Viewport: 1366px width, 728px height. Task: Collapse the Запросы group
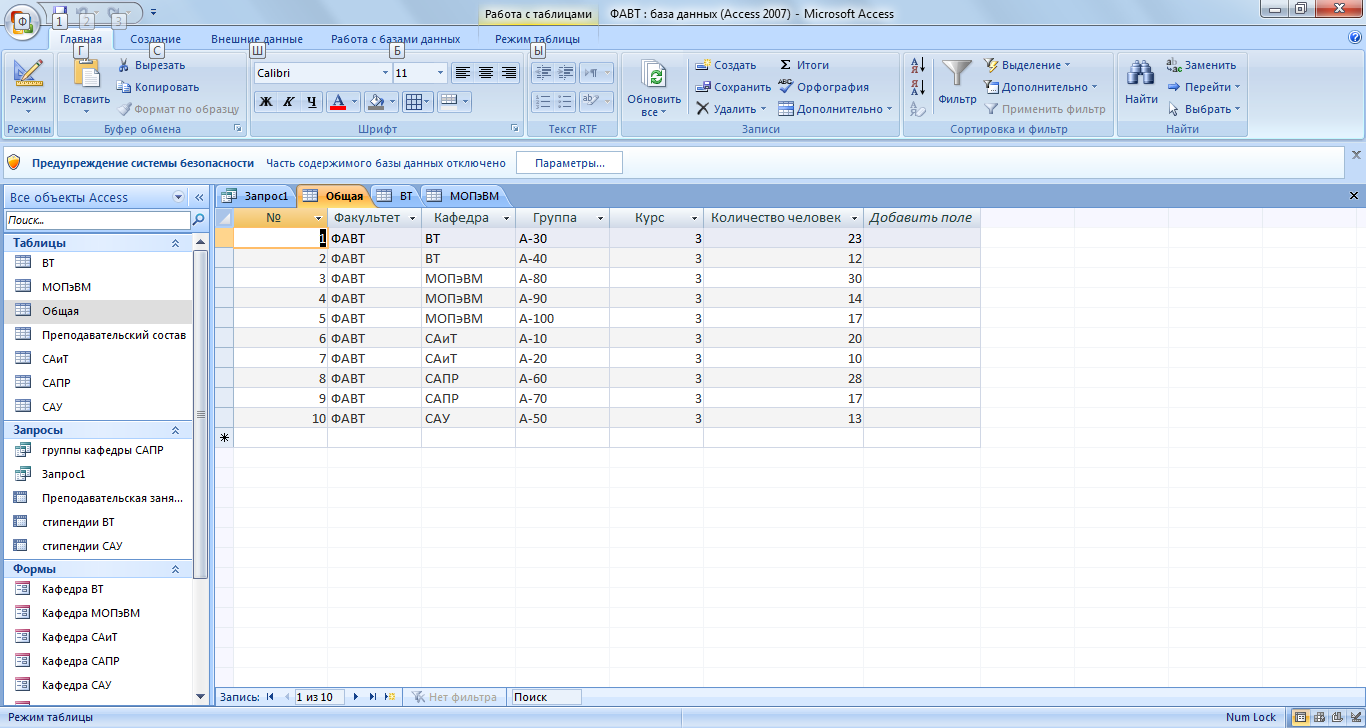pyautogui.click(x=176, y=430)
